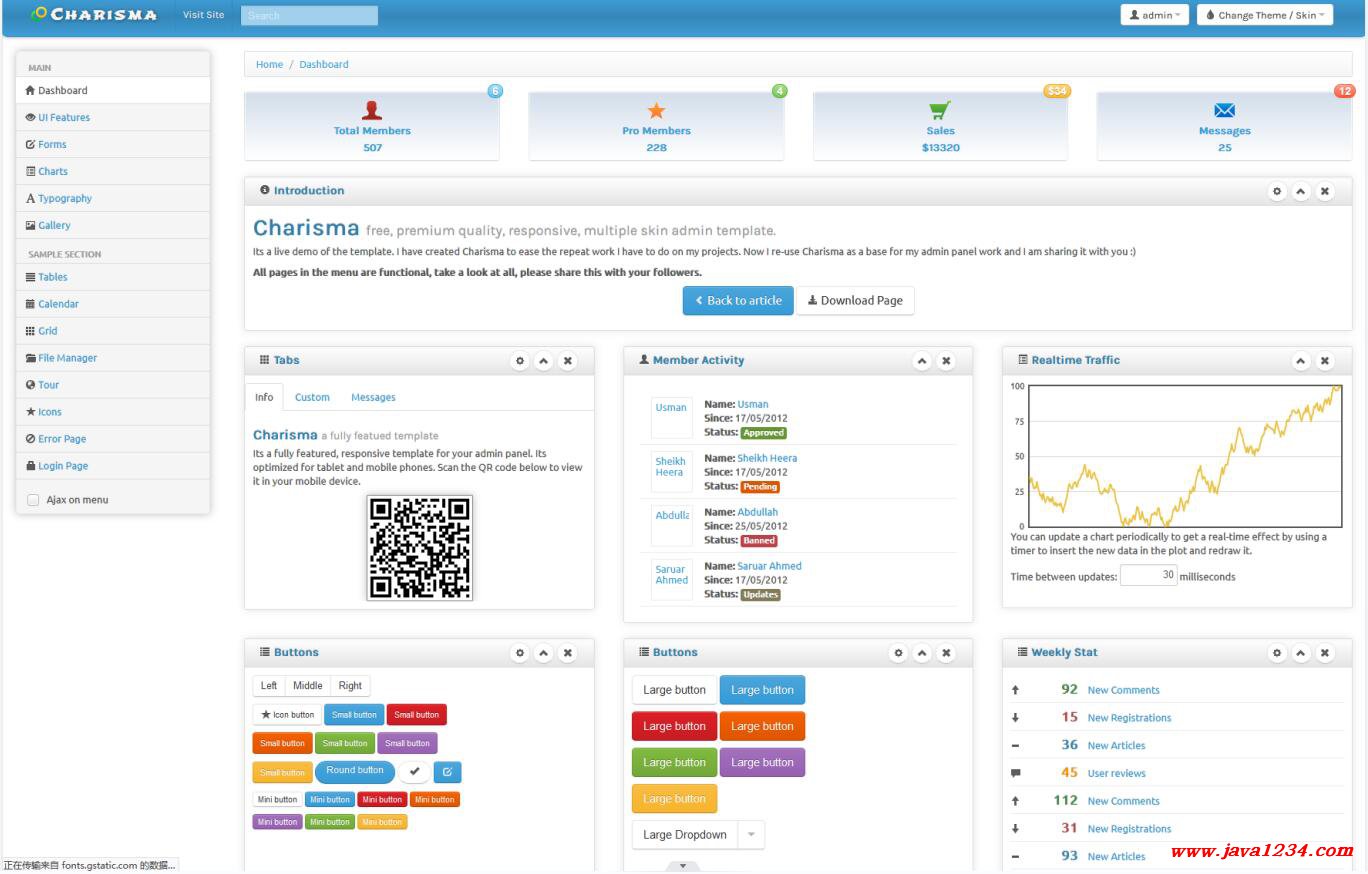
Task: Open the admin user dropdown
Action: pyautogui.click(x=1154, y=15)
